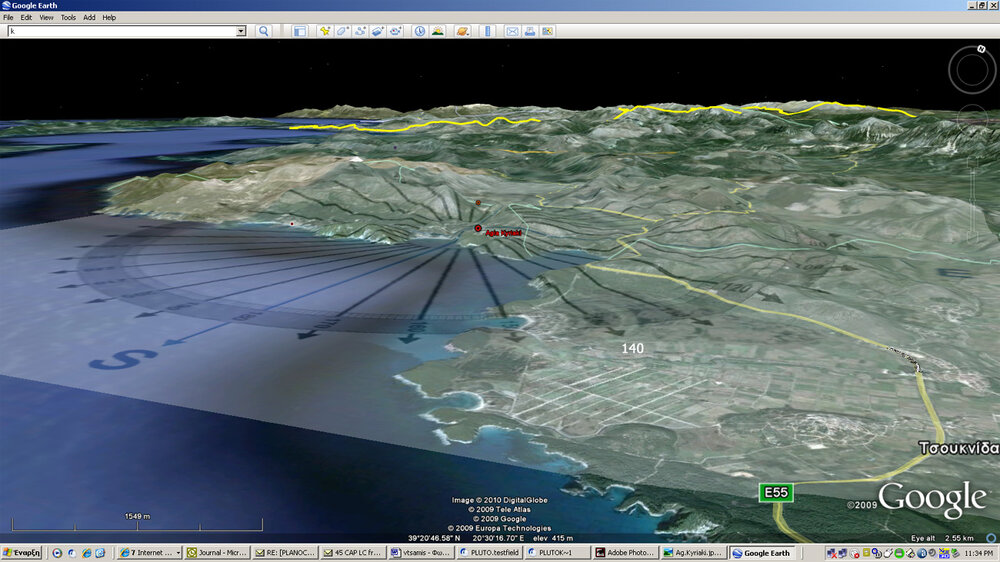
Task: Add a polygon from the toolbar
Action: pyautogui.click(x=342, y=31)
